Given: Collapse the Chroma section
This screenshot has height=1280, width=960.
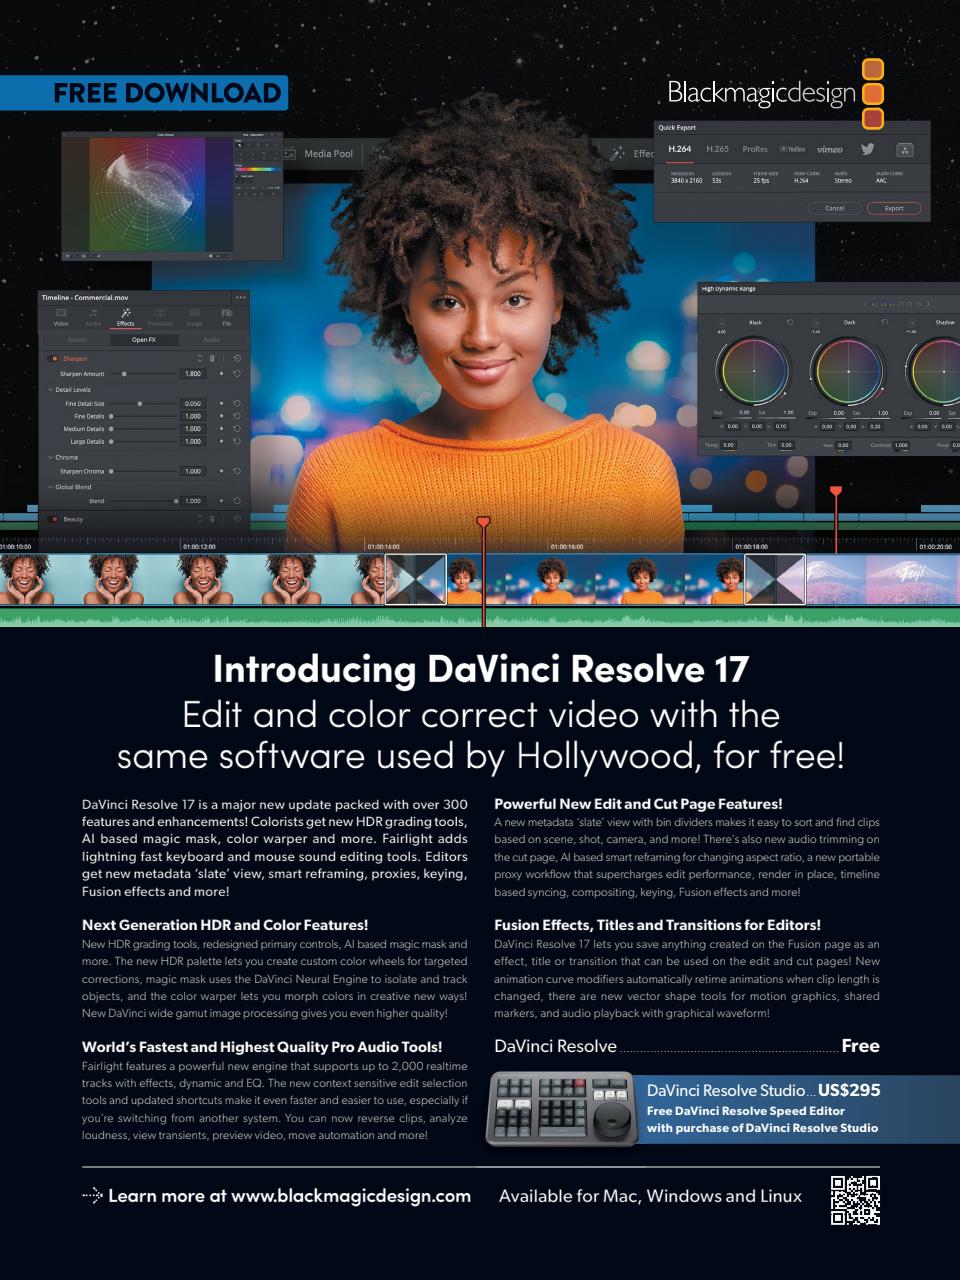Looking at the screenshot, I should point(51,457).
